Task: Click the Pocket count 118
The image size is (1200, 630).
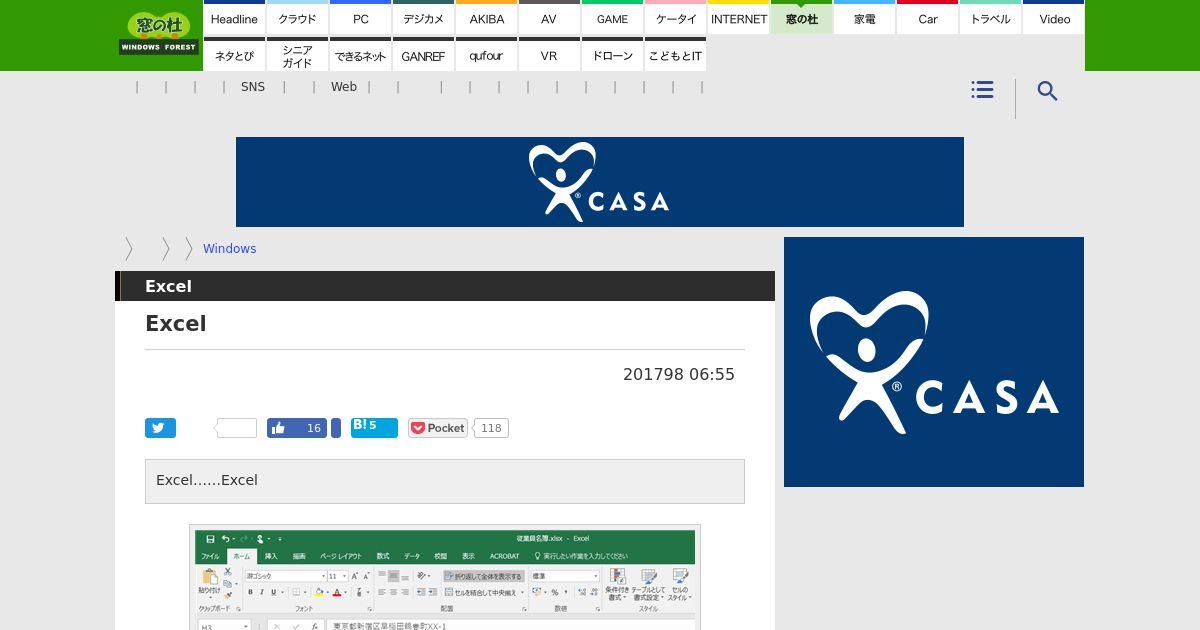Action: [491, 428]
